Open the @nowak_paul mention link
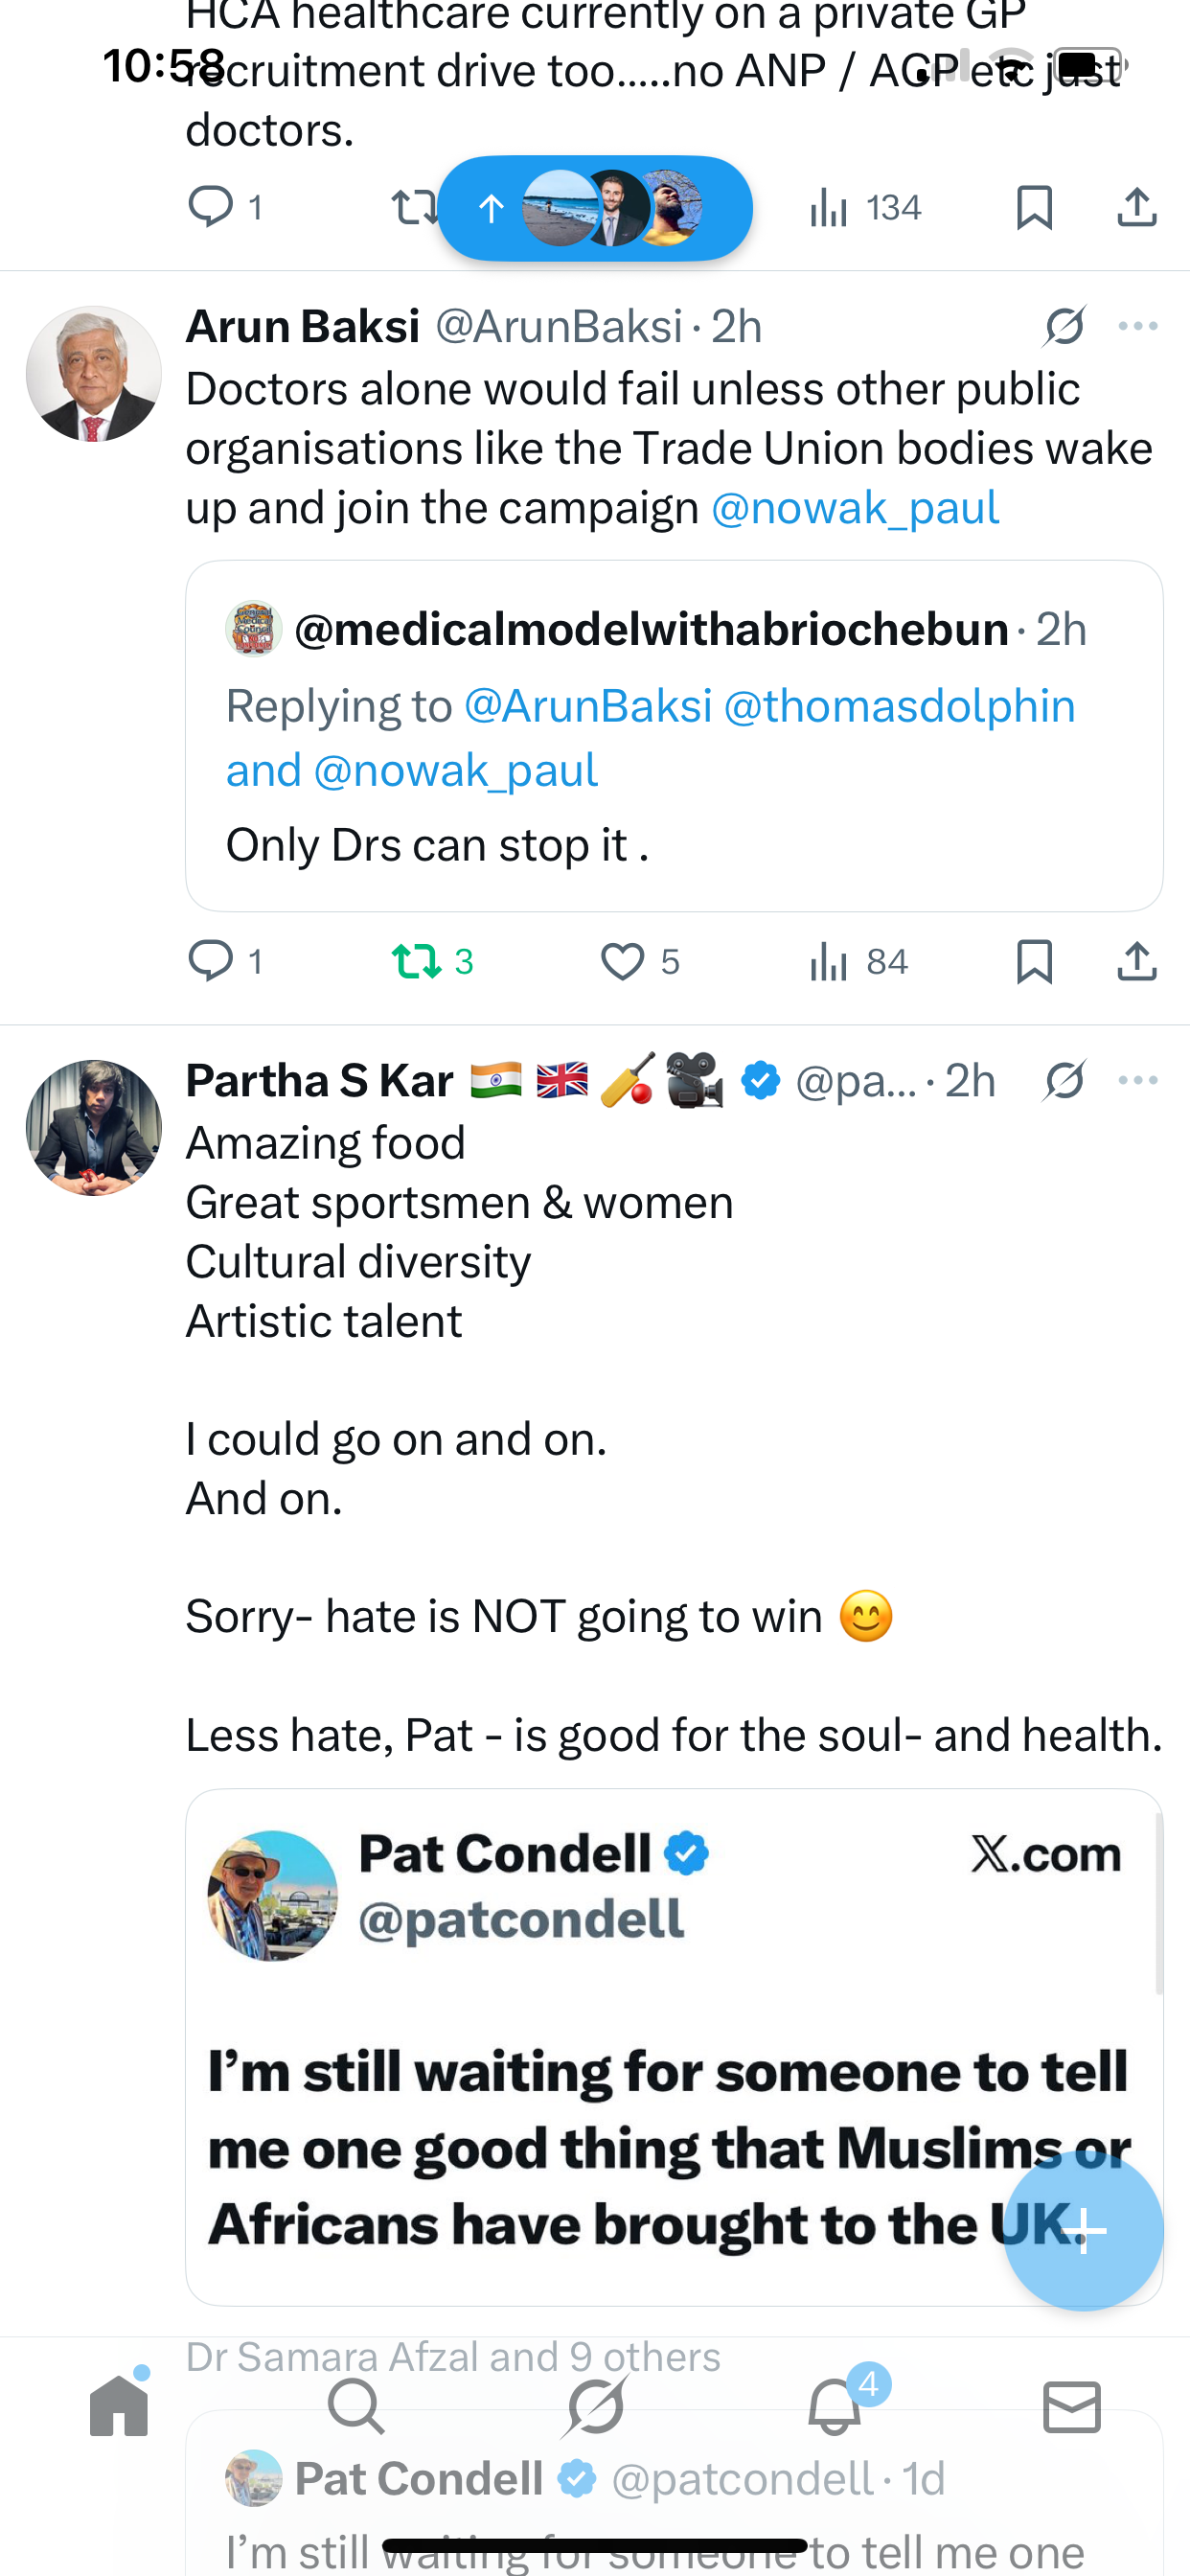The width and height of the screenshot is (1190, 2576). click(855, 508)
